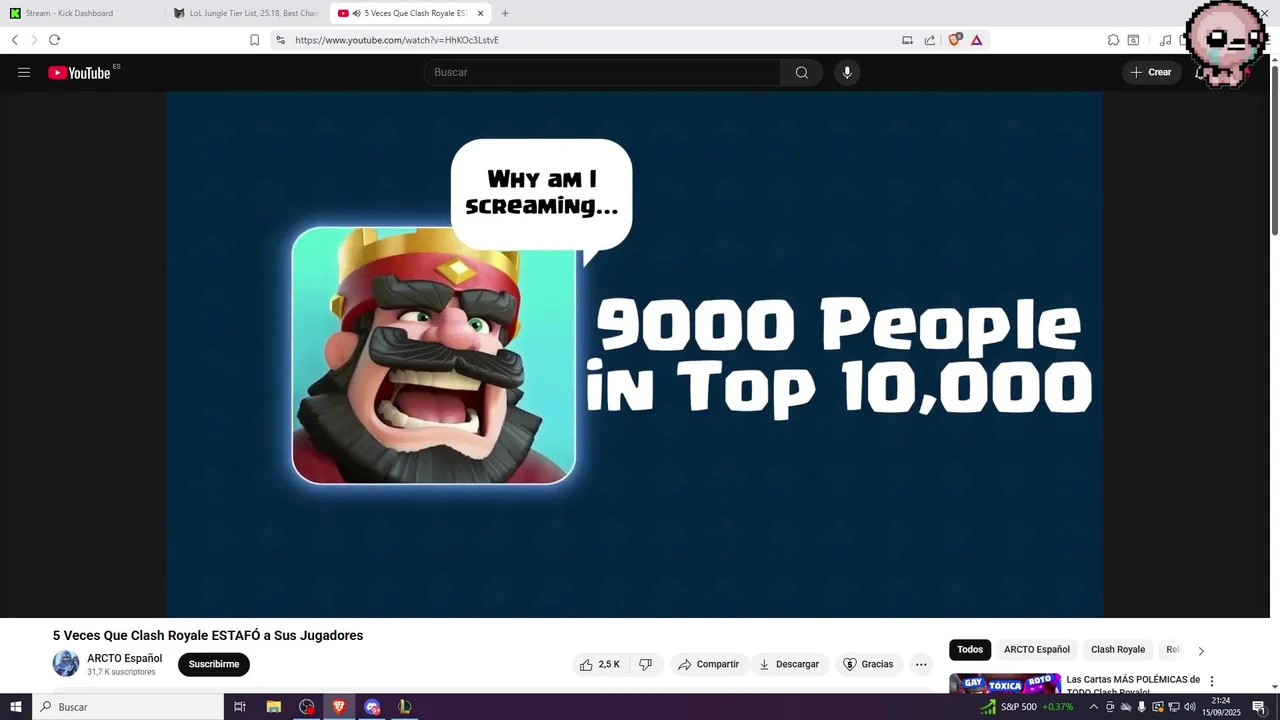Open Task View on the taskbar
The image size is (1280, 720).
[x=240, y=707]
